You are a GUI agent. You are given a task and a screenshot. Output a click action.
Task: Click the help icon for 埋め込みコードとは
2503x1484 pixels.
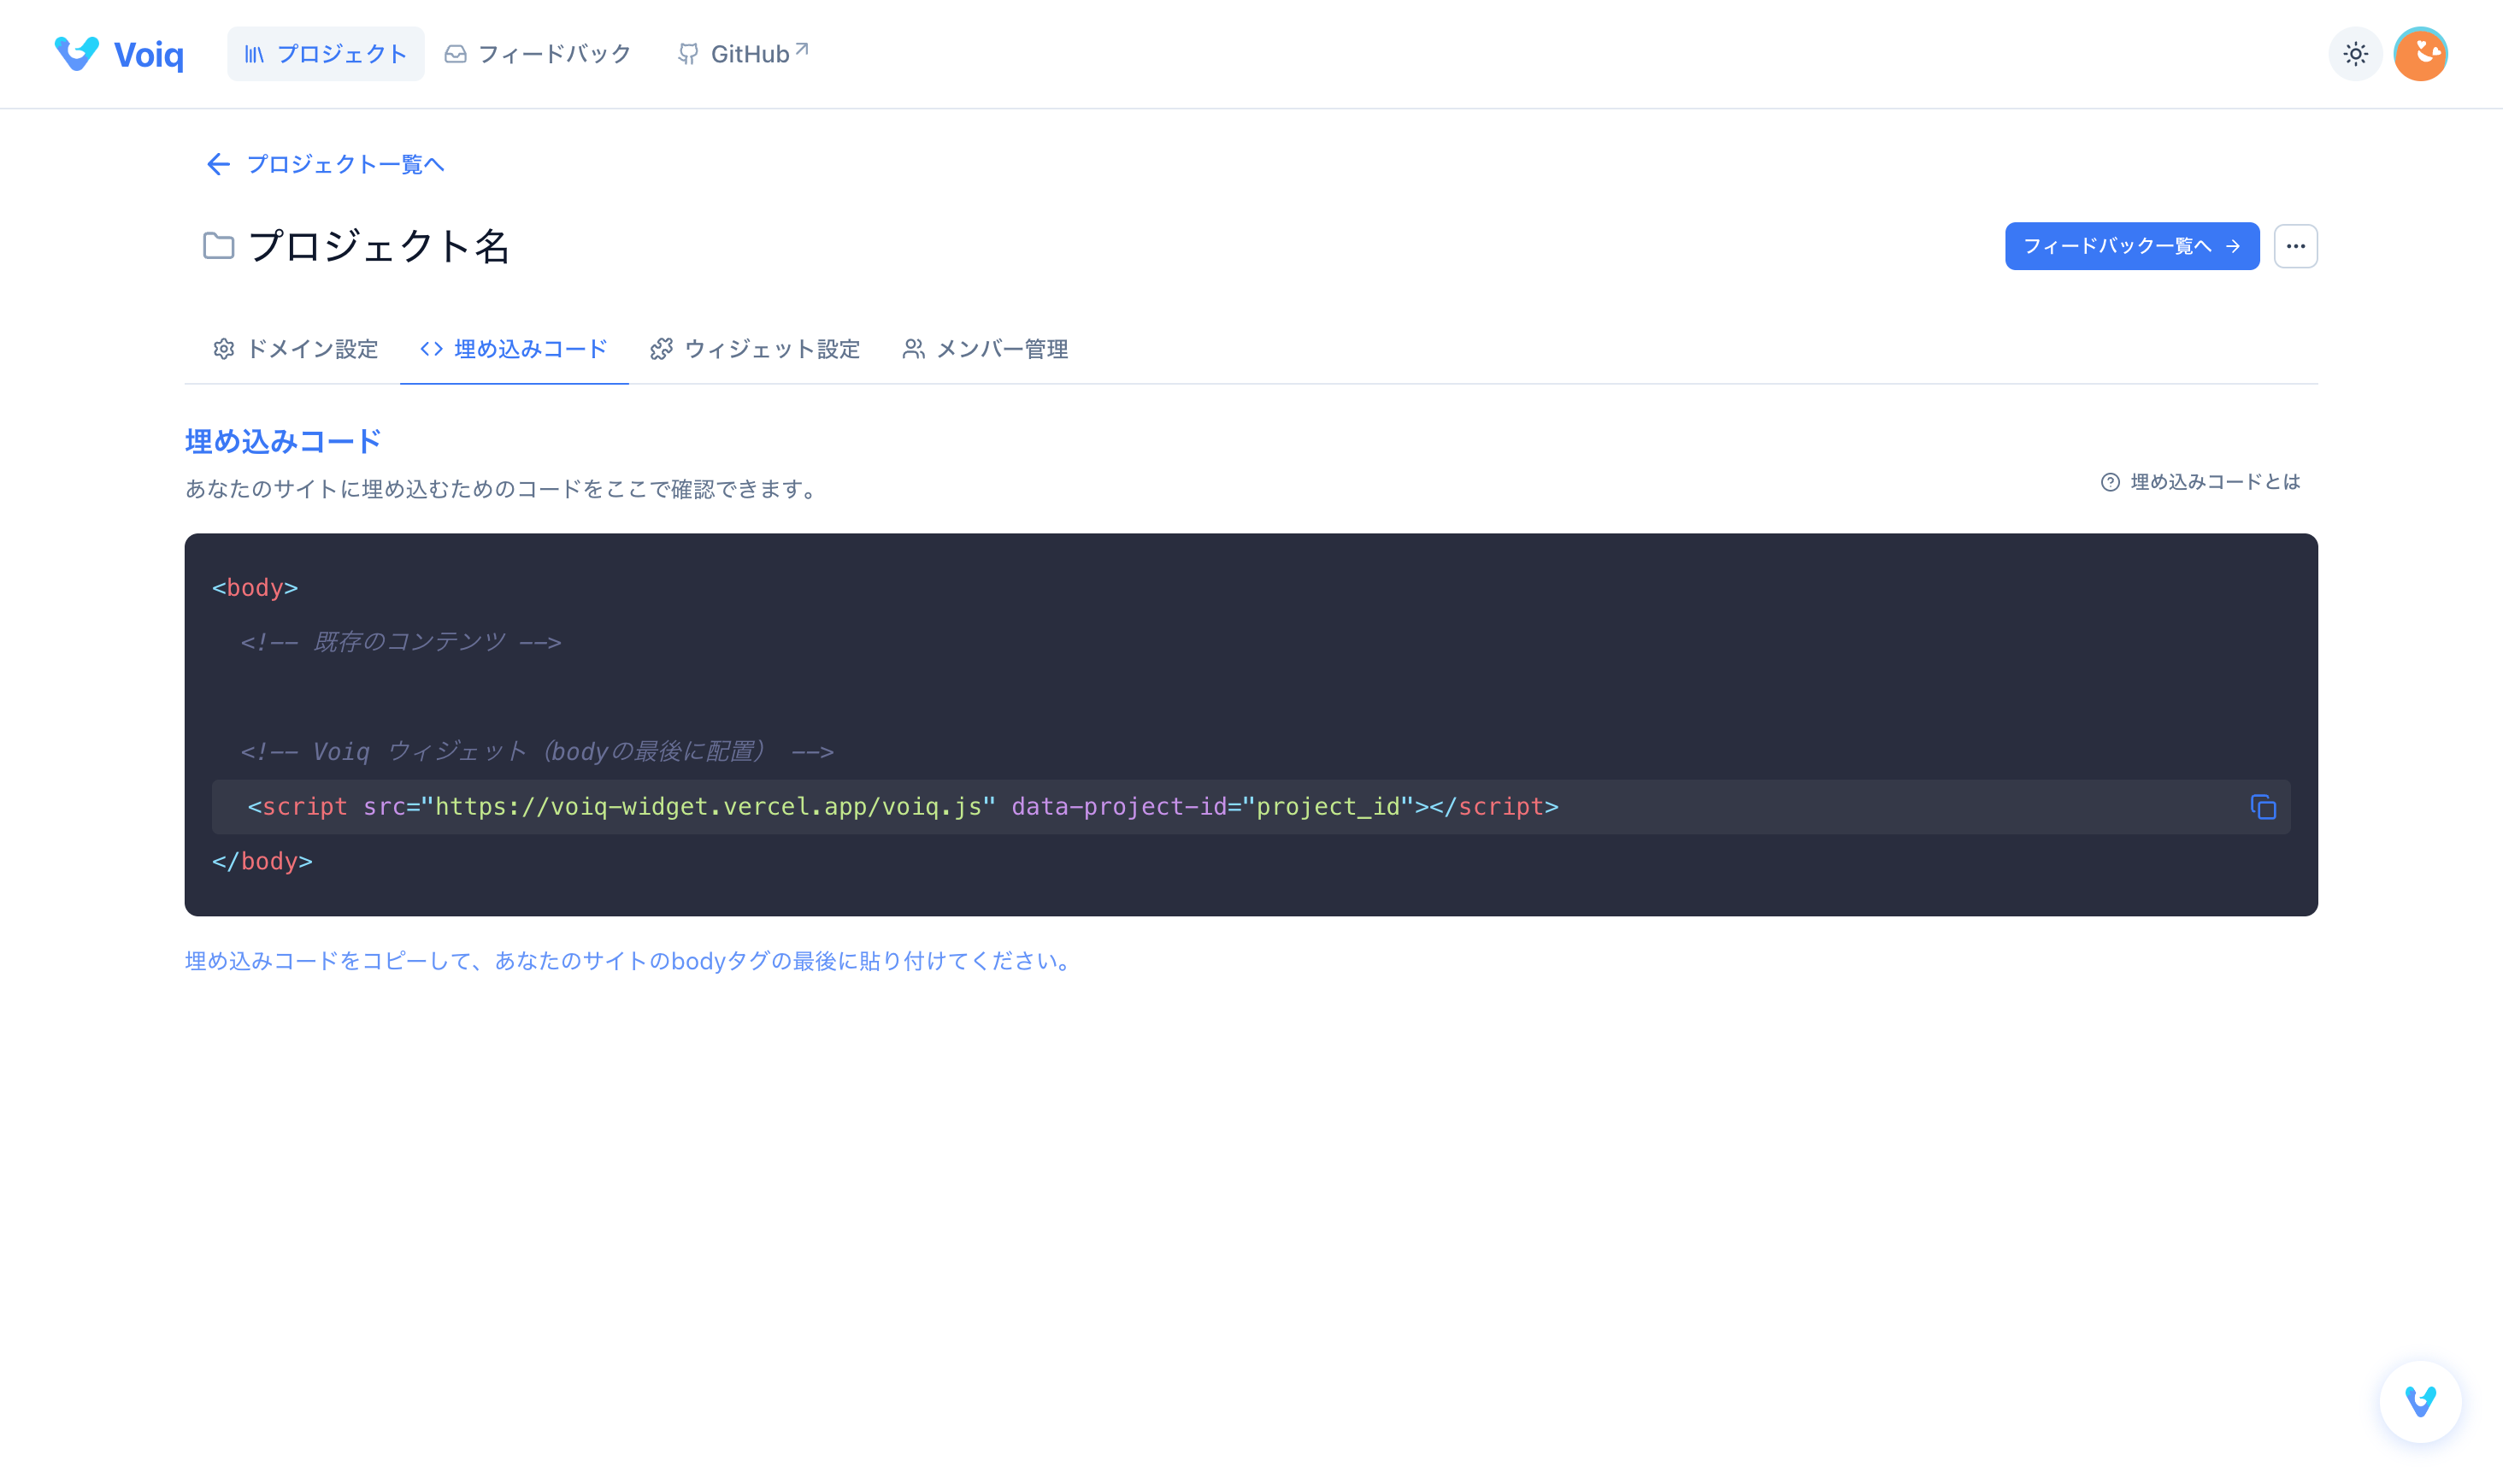tap(2110, 483)
